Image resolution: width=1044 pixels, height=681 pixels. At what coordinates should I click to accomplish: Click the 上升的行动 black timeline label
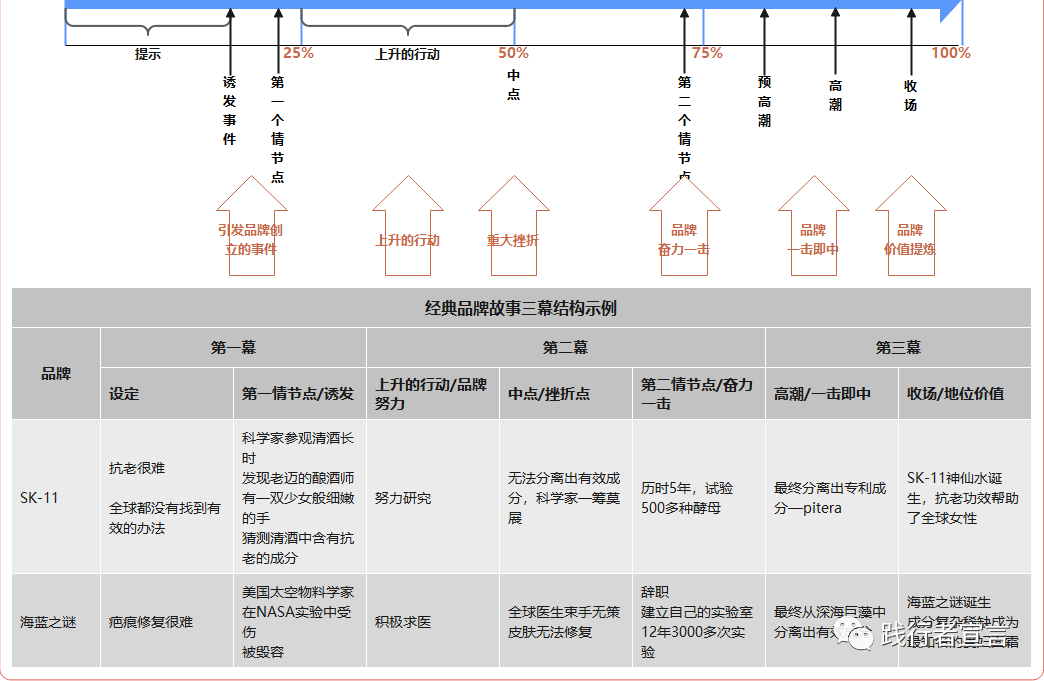click(x=407, y=55)
